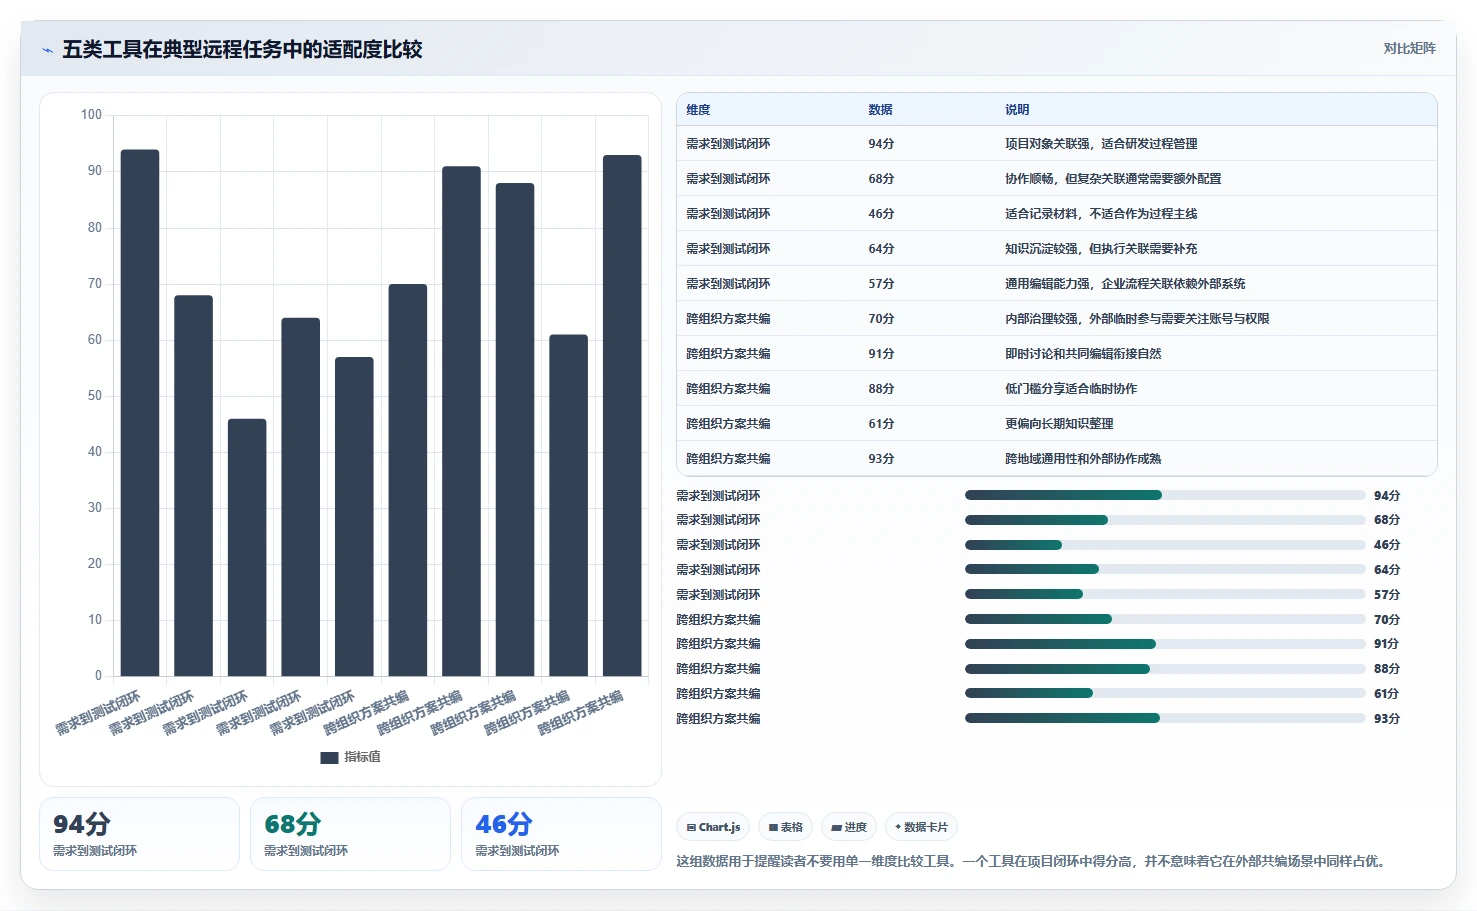The height and width of the screenshot is (911, 1477).
Task: Click the footer note starting 这组数据用于提醒读者
Action: (x=1034, y=861)
